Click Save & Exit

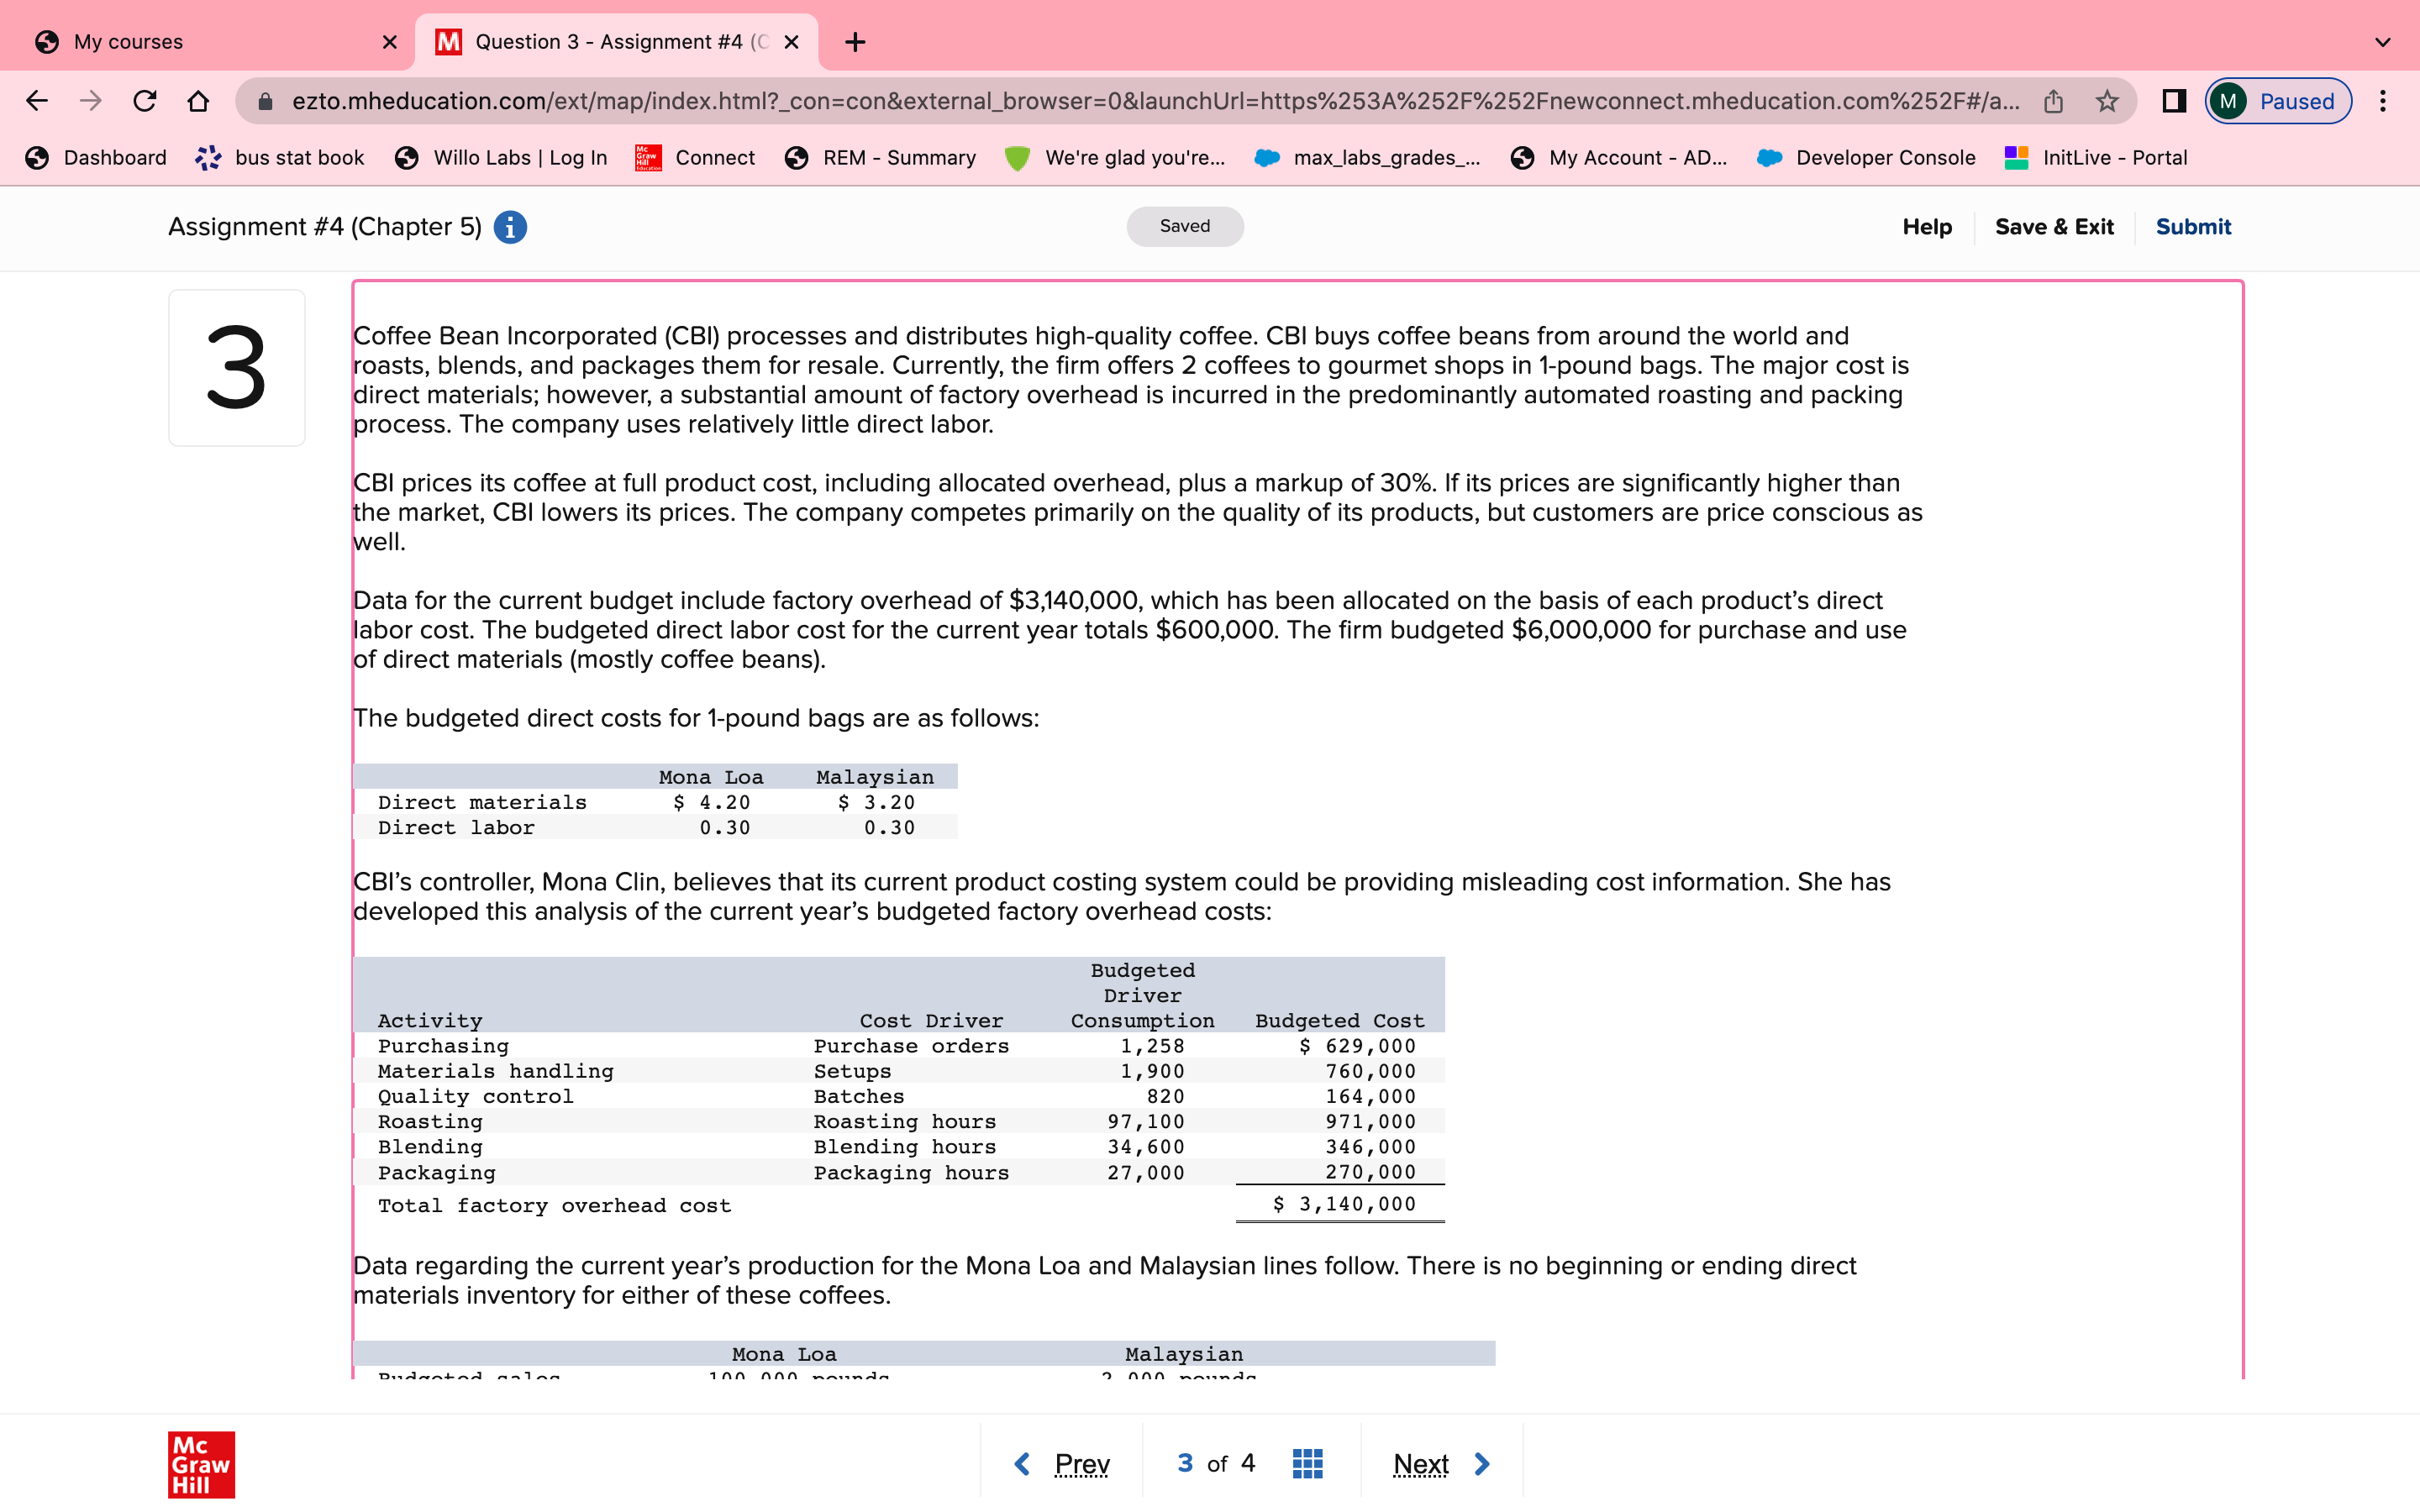pos(2055,227)
